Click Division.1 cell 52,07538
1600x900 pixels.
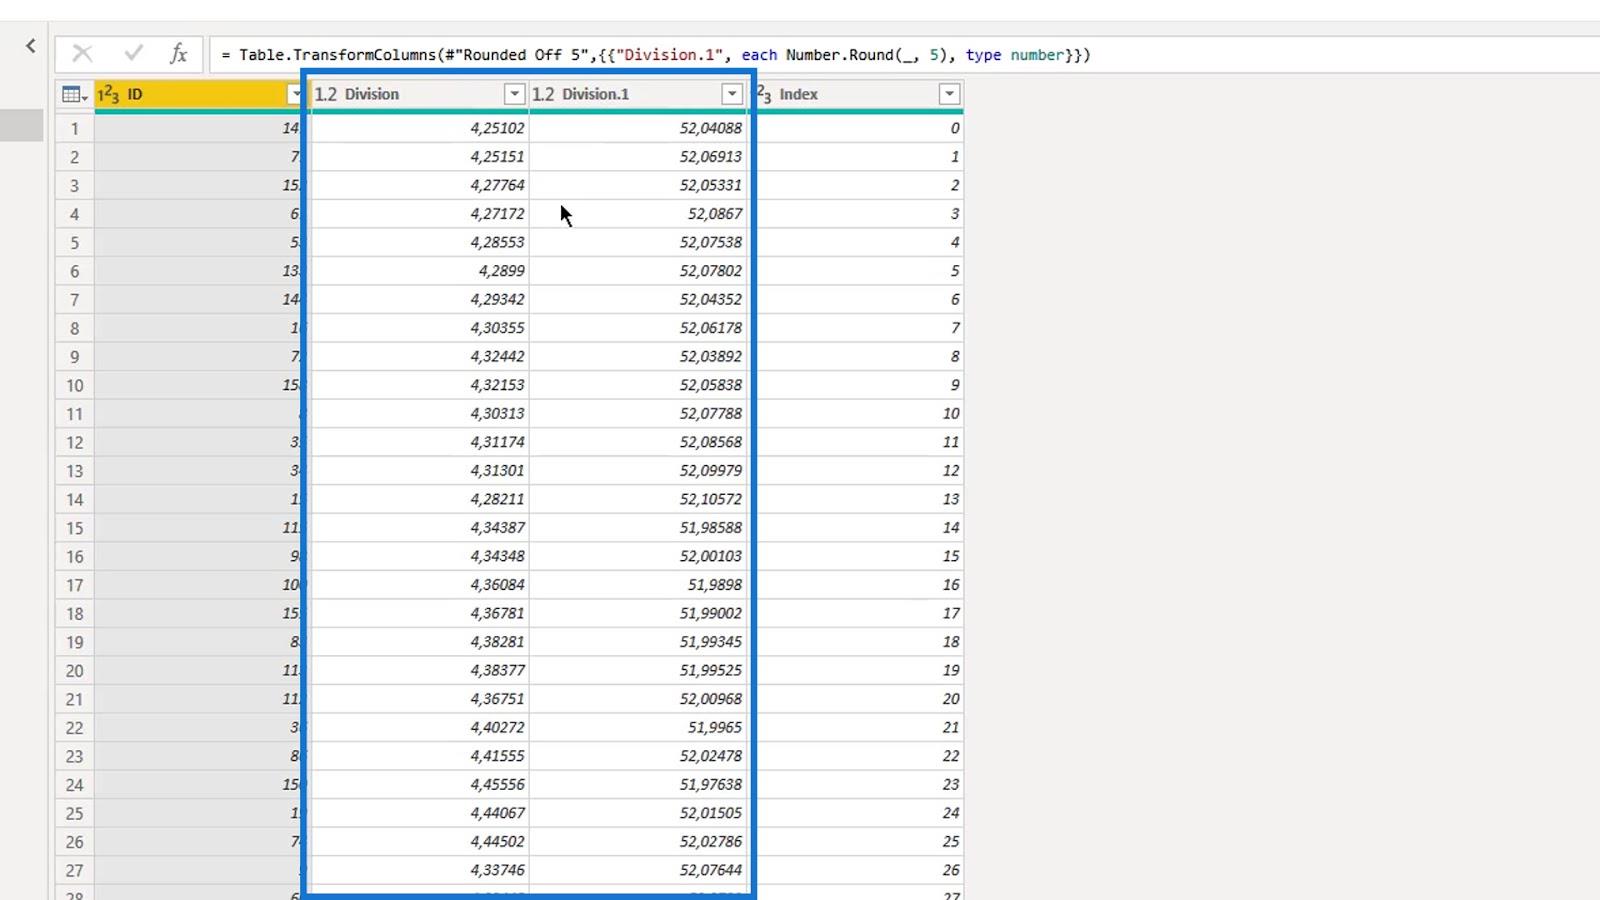pos(638,242)
